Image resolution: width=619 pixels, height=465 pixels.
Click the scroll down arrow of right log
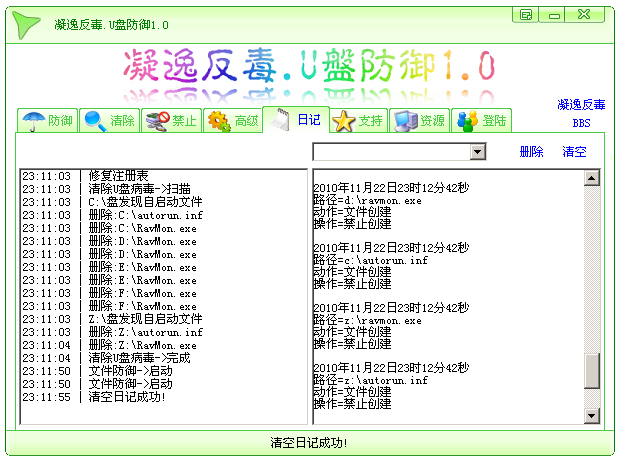(591, 415)
